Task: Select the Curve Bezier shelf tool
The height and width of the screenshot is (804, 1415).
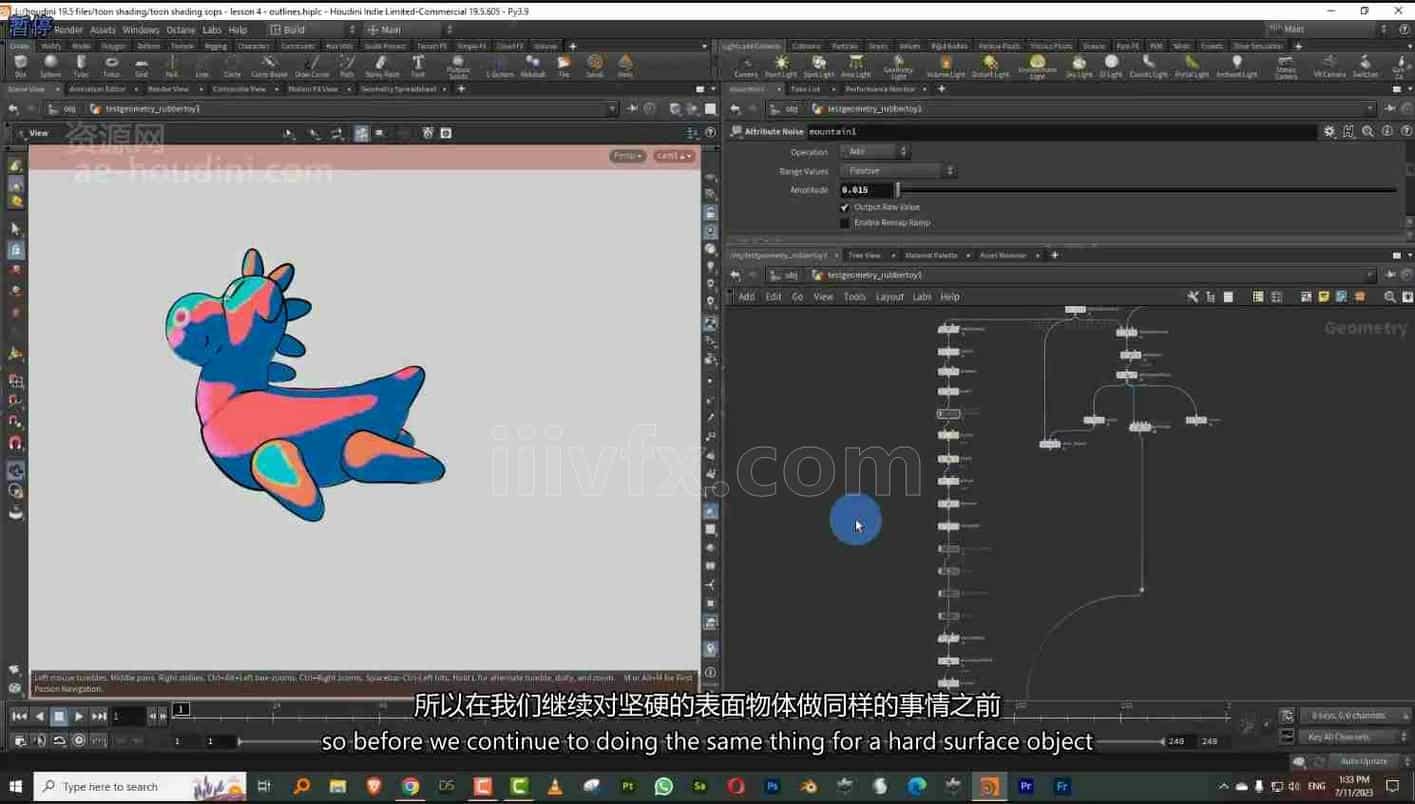Action: (269, 67)
